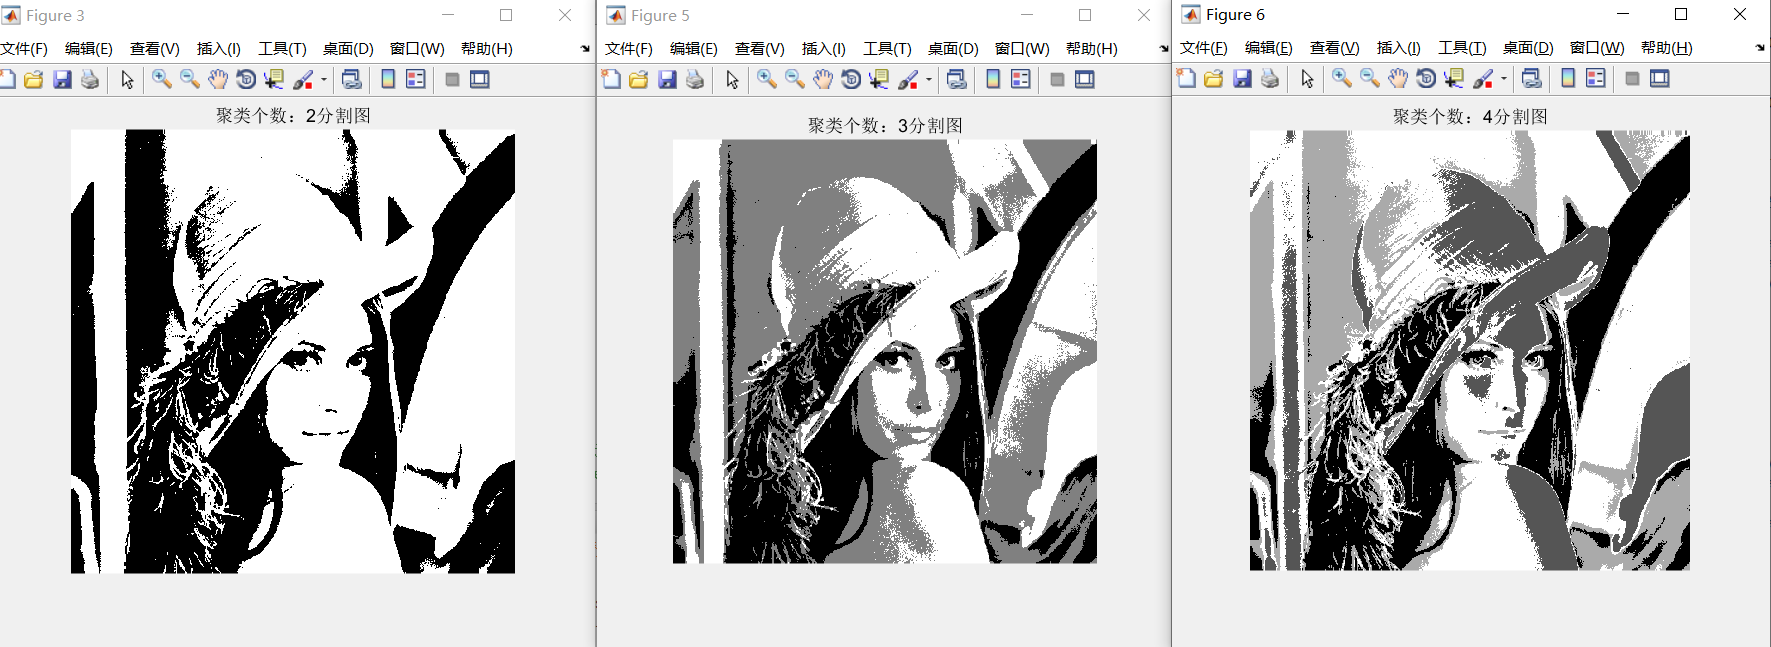The height and width of the screenshot is (647, 1771).
Task: Show Plot Tools icon in Figure 6
Action: tap(1660, 78)
